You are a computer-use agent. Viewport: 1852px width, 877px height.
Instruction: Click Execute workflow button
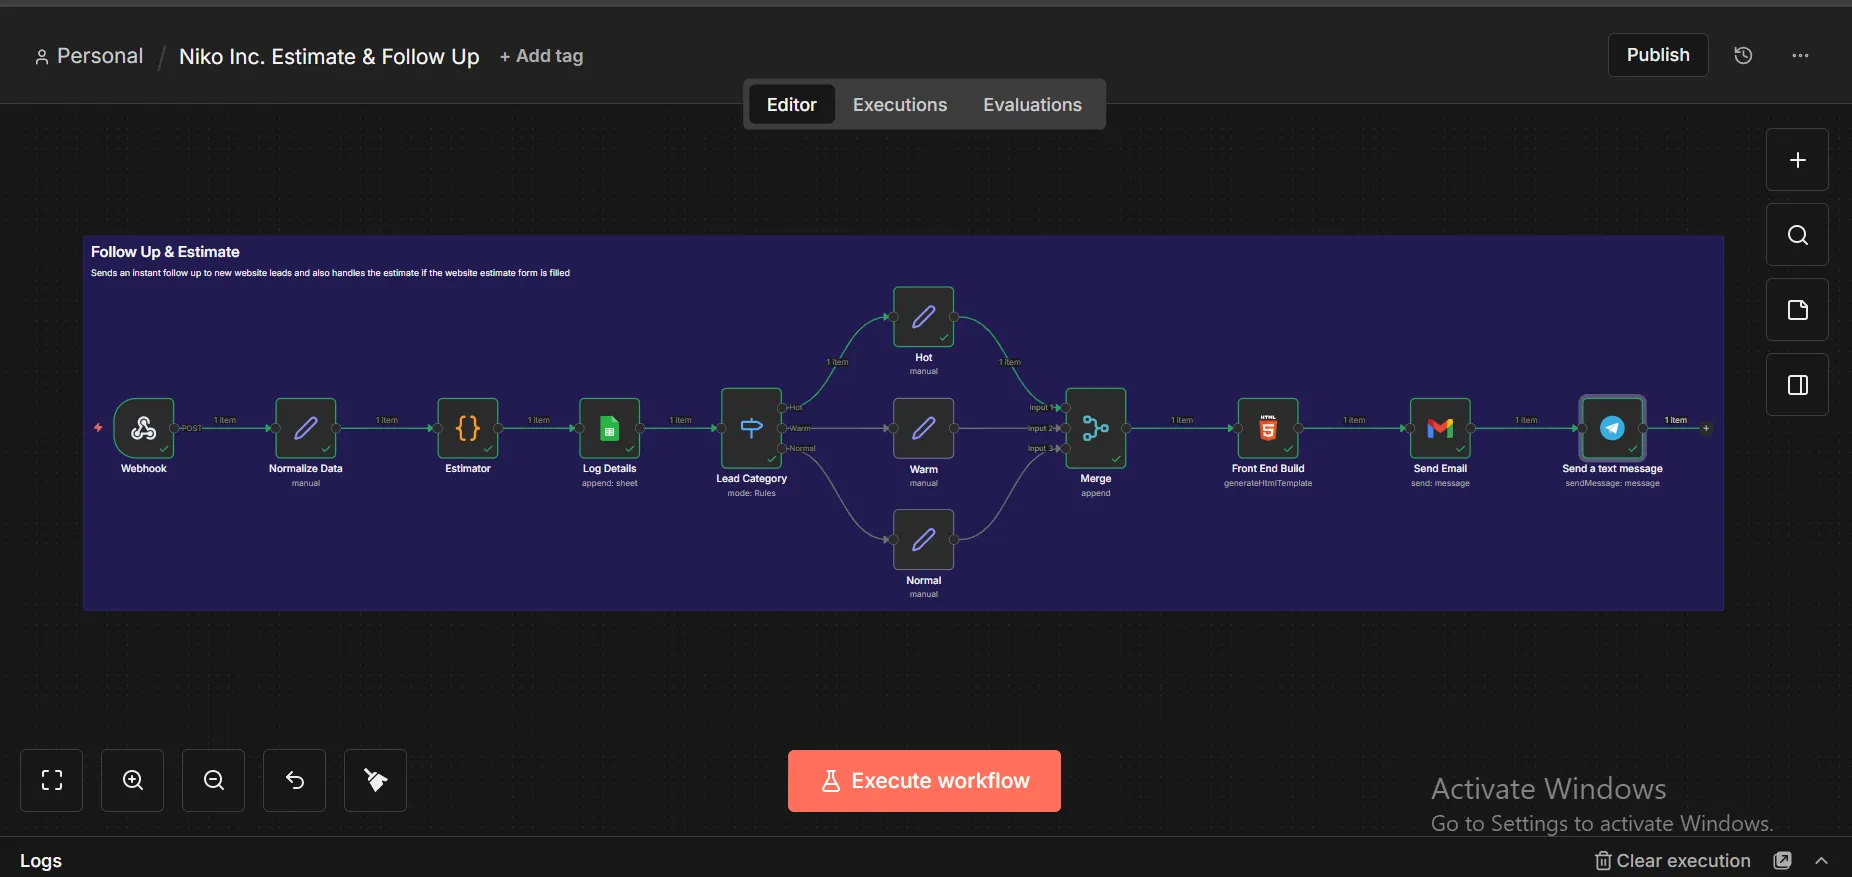[x=924, y=781]
